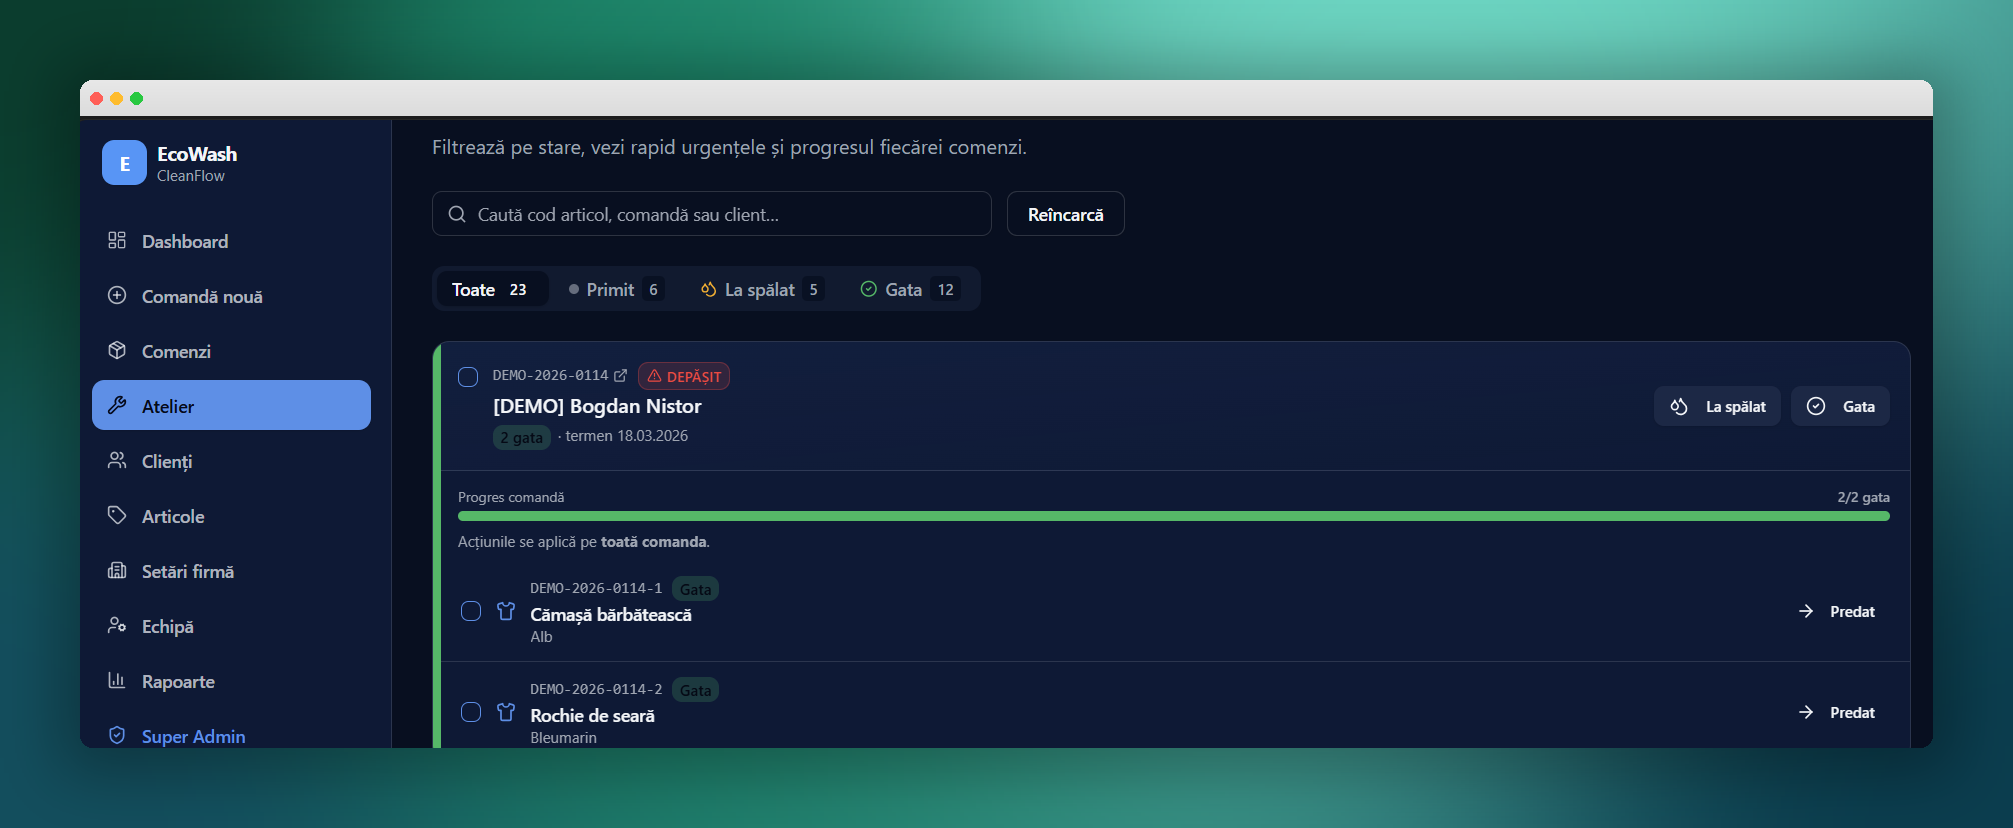Click Reîncarcă button

click(x=1065, y=214)
